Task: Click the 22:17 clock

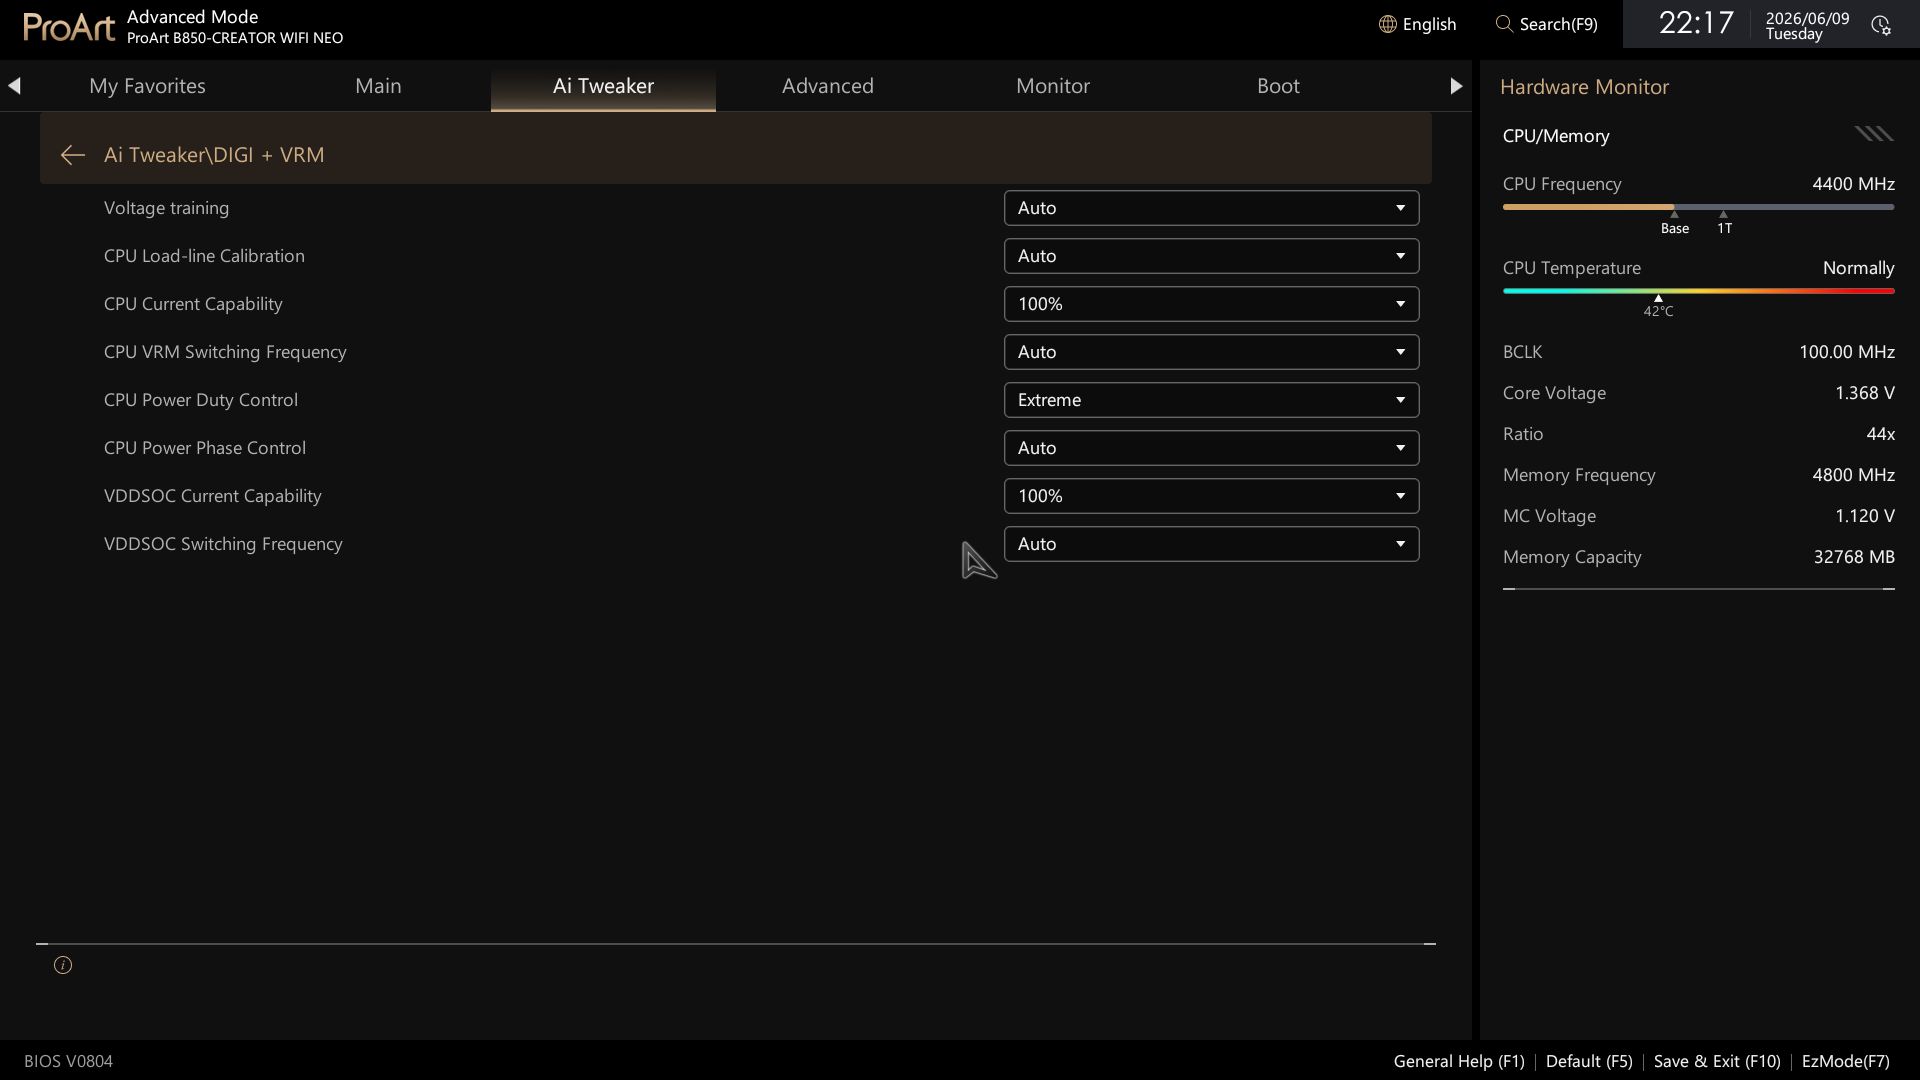Action: point(1696,23)
